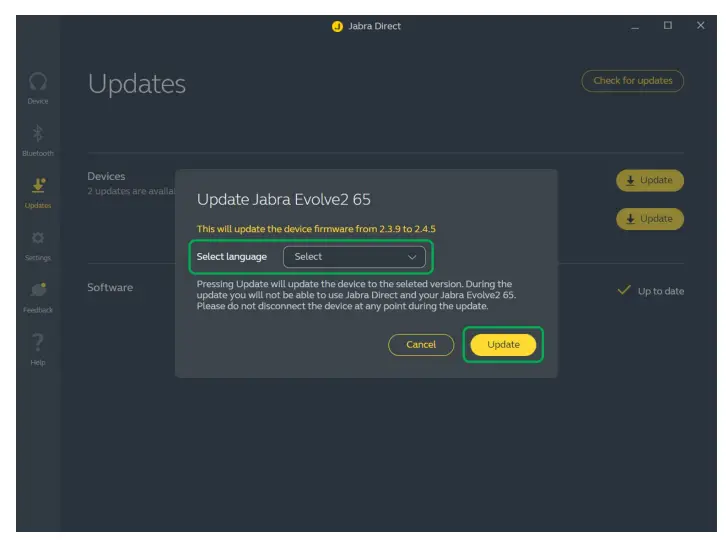Maximize the Jabra Direct window

tap(668, 25)
